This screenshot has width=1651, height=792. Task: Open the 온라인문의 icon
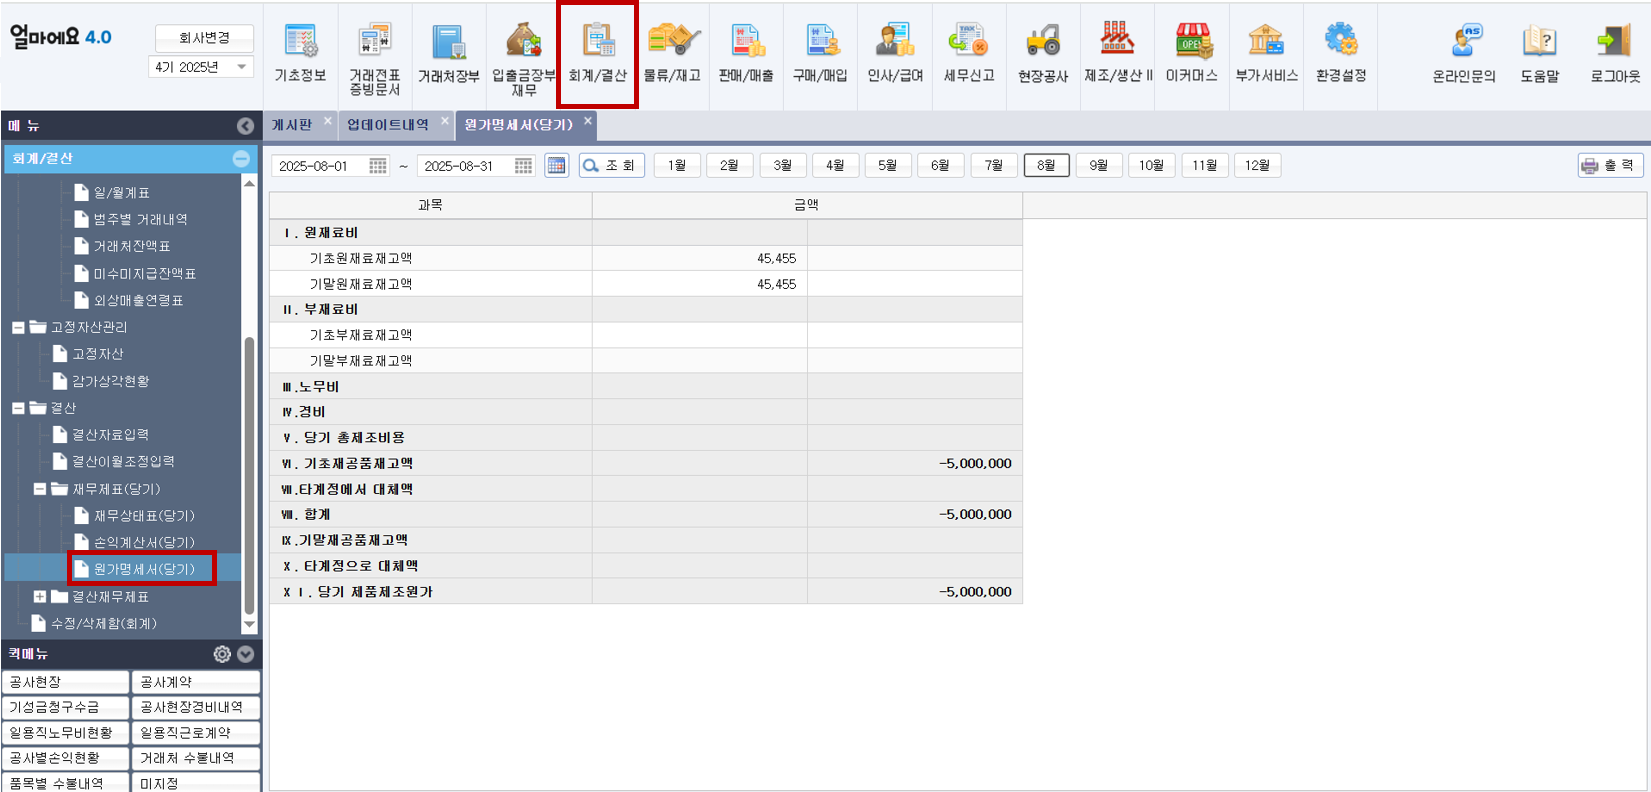[1465, 54]
